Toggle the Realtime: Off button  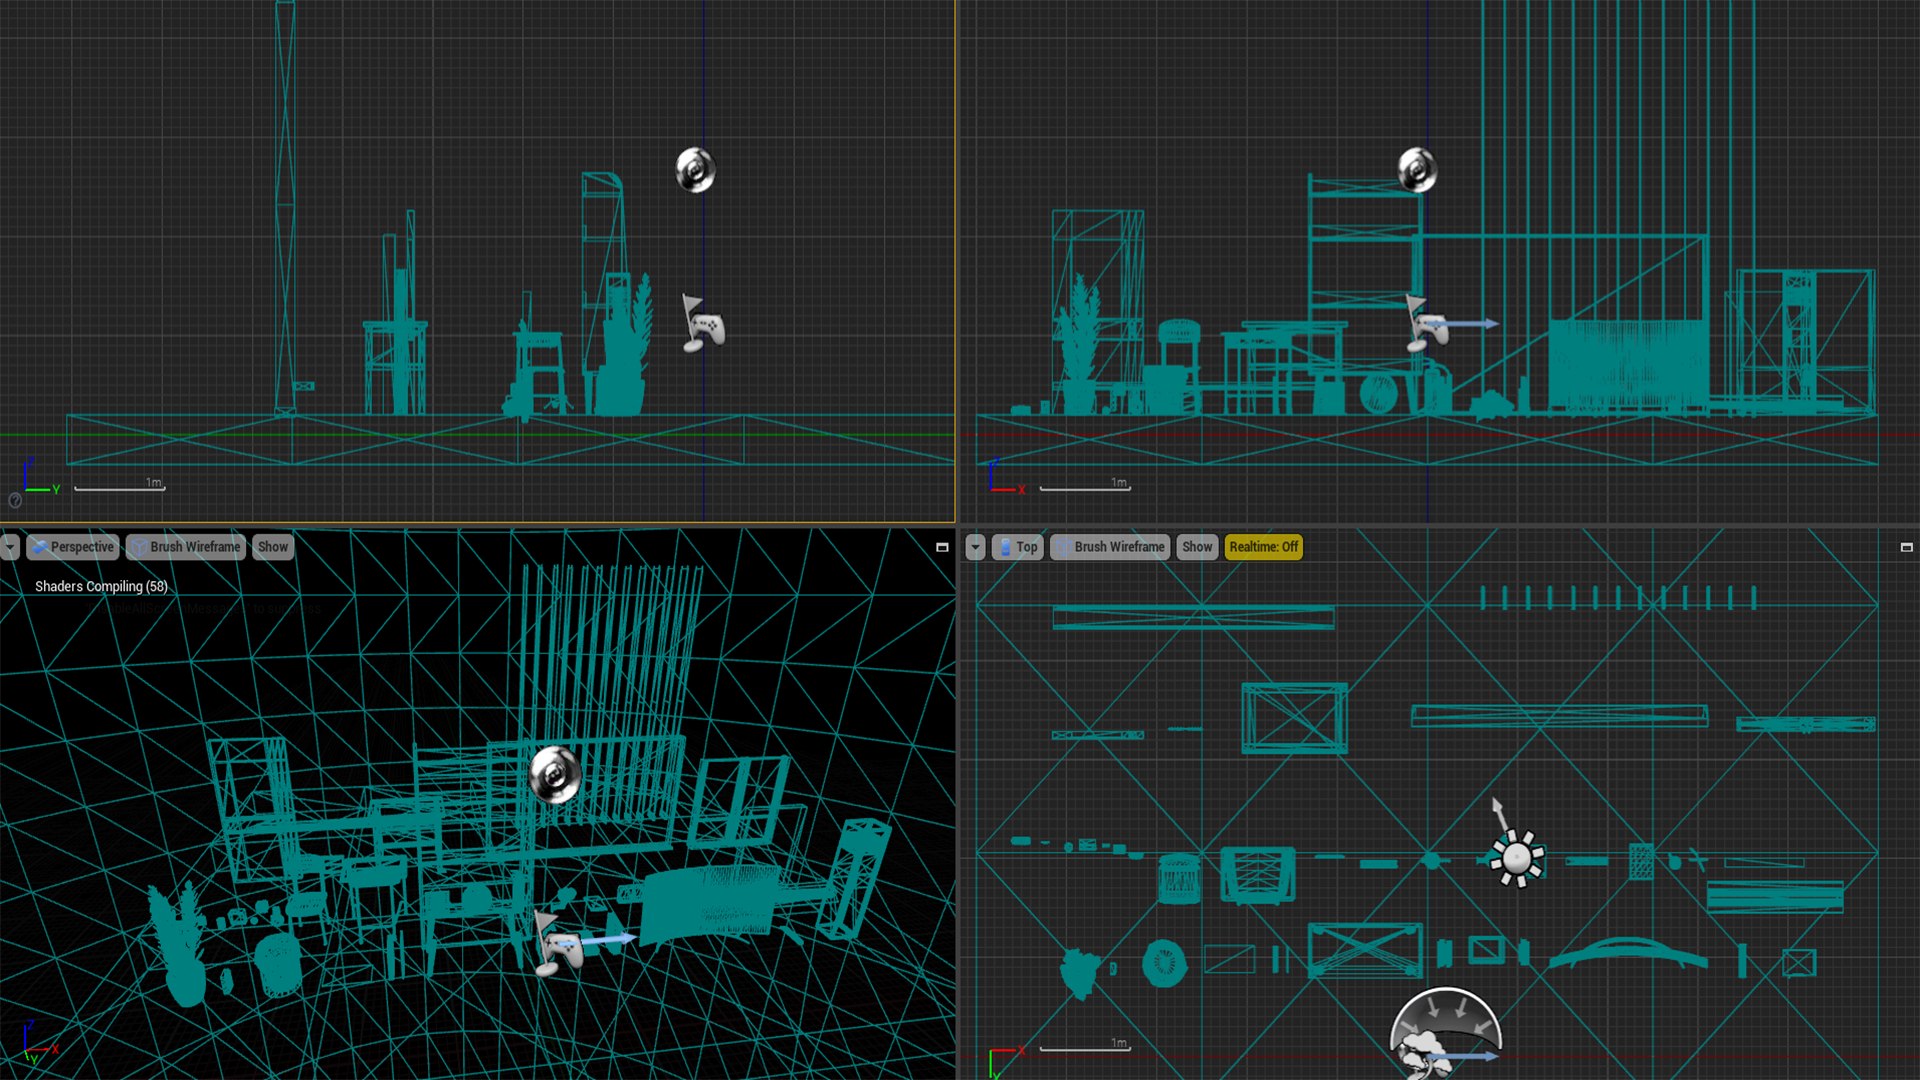tap(1263, 547)
